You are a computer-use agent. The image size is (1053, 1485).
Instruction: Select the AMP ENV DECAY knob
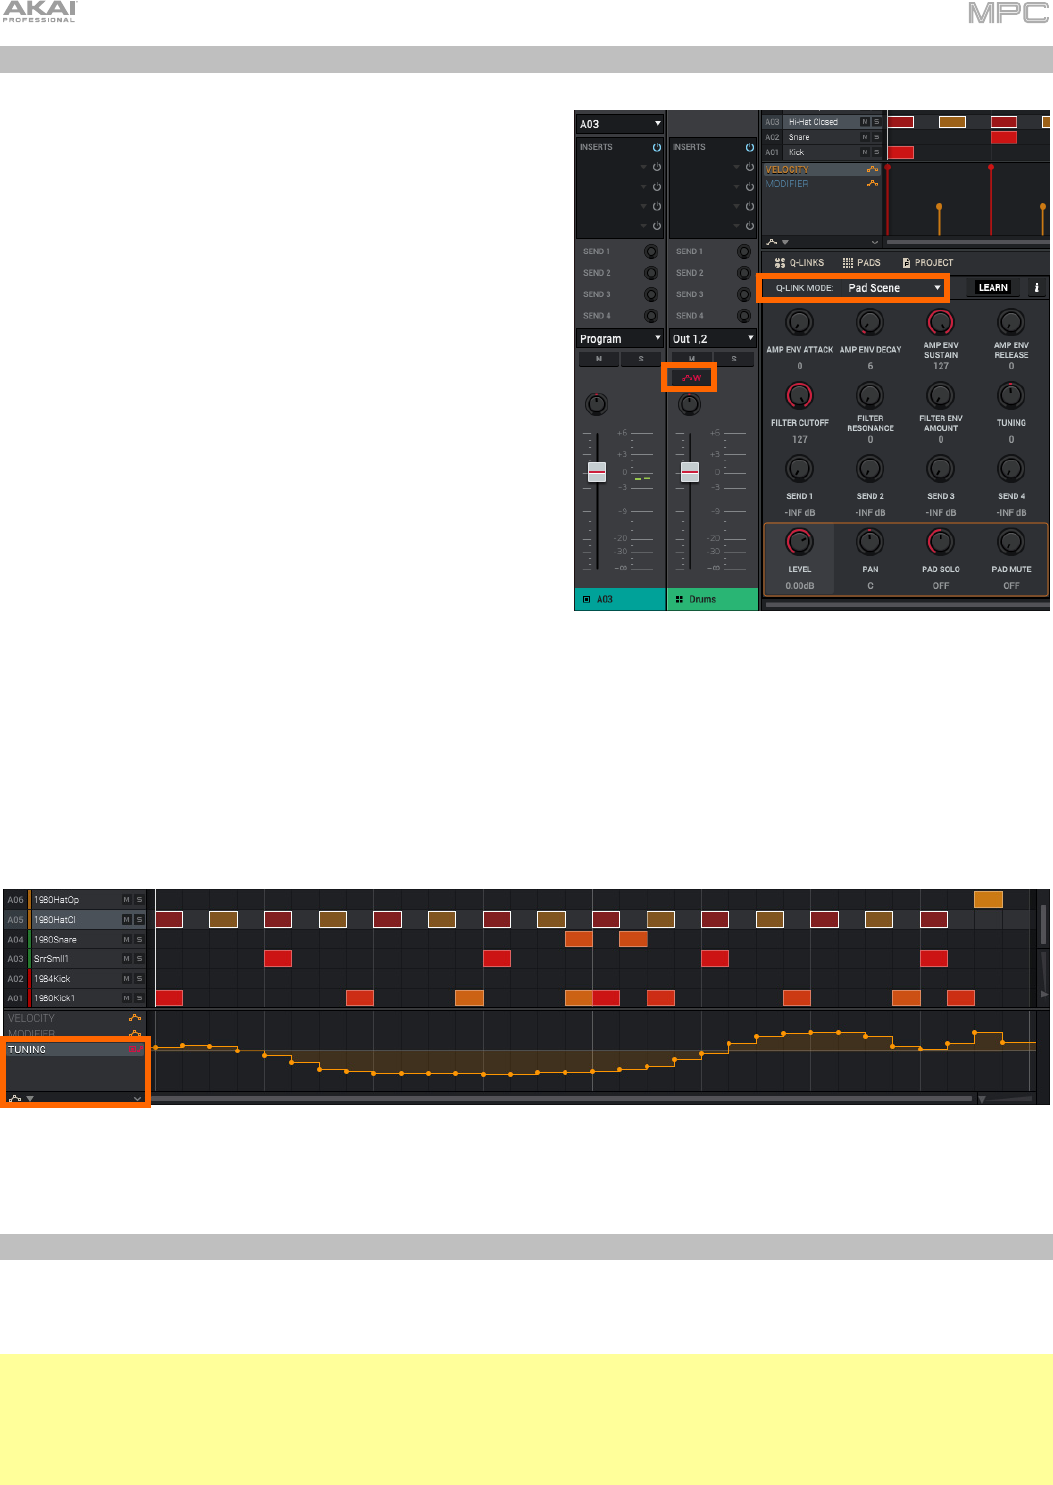point(870,322)
